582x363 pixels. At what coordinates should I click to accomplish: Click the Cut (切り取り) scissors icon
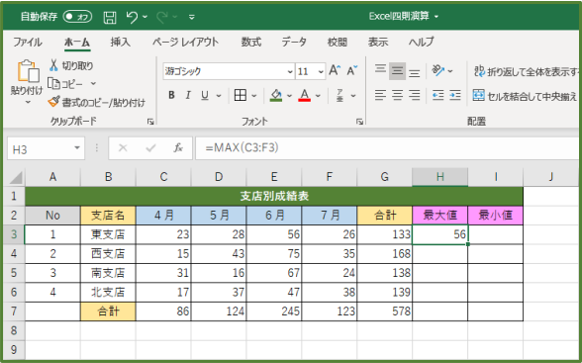54,65
